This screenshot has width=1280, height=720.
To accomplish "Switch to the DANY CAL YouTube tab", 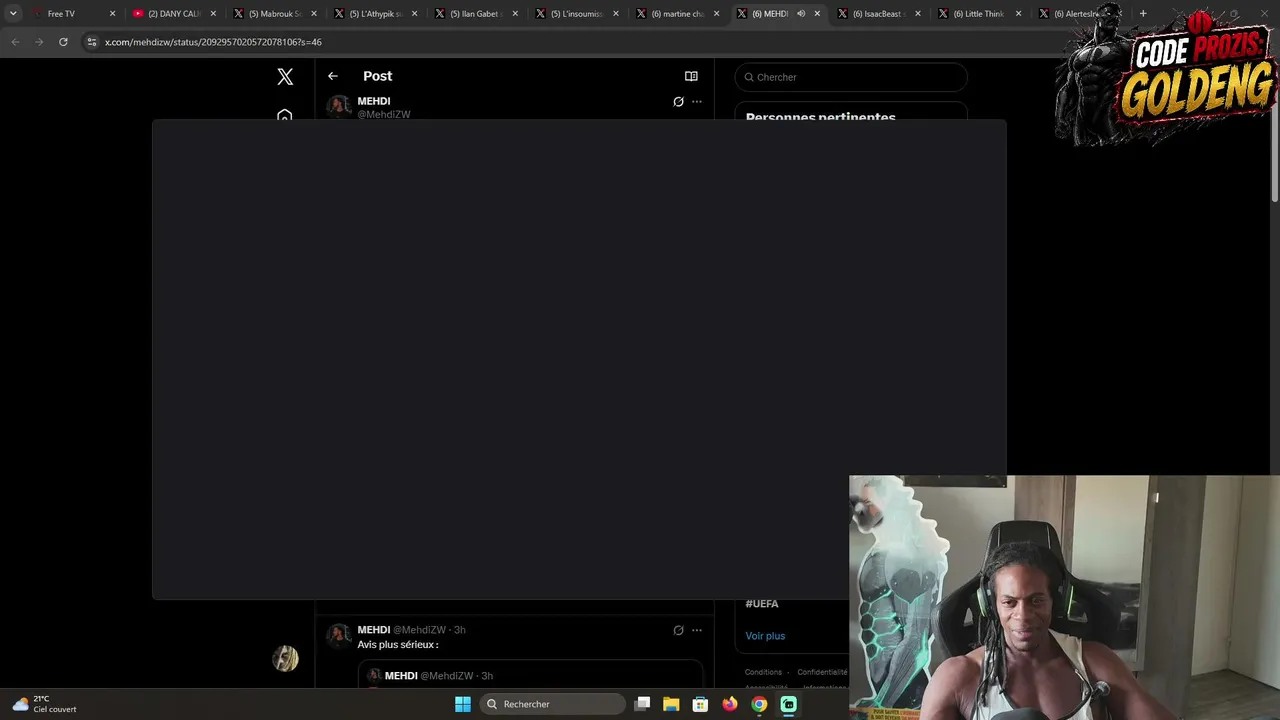I will (x=174, y=14).
